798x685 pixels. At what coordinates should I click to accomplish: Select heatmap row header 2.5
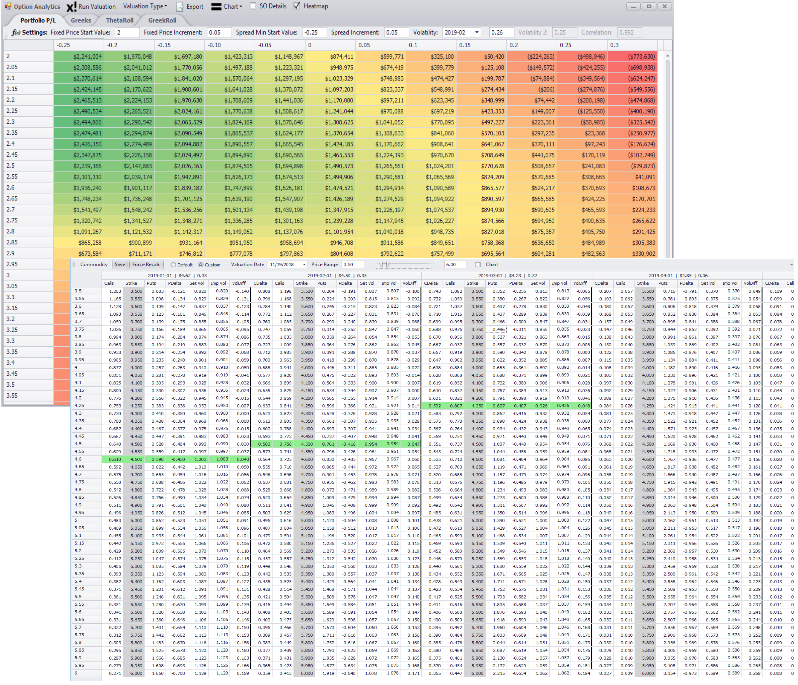pos(28,166)
